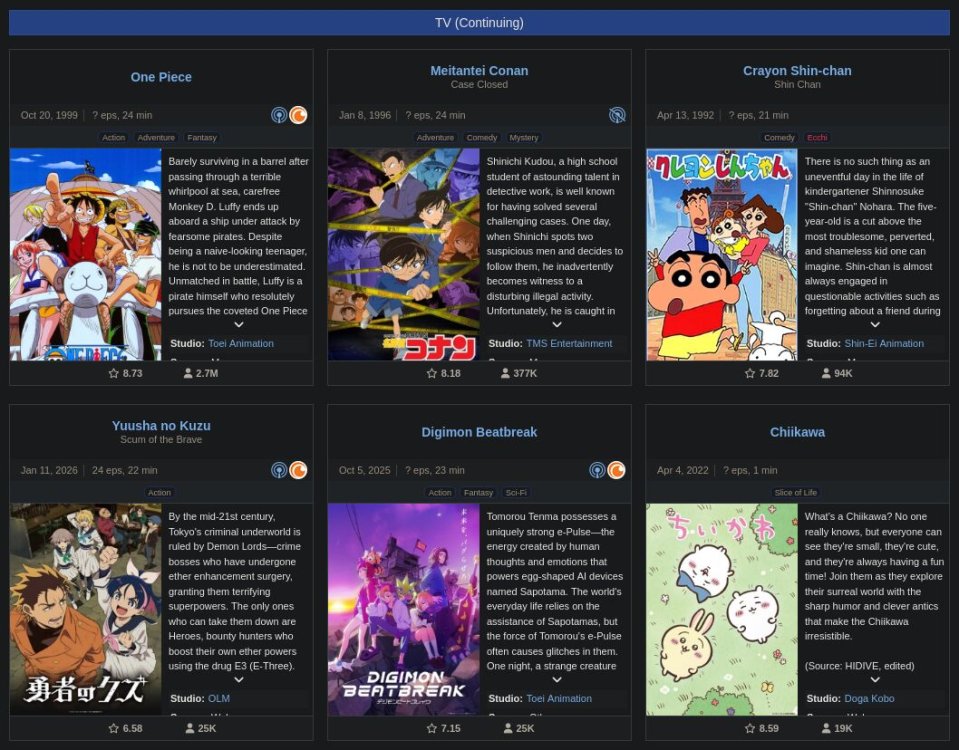Screen dimensions: 959x750
Task: Open the Yuusha no Kuzu title link
Action: point(161,426)
